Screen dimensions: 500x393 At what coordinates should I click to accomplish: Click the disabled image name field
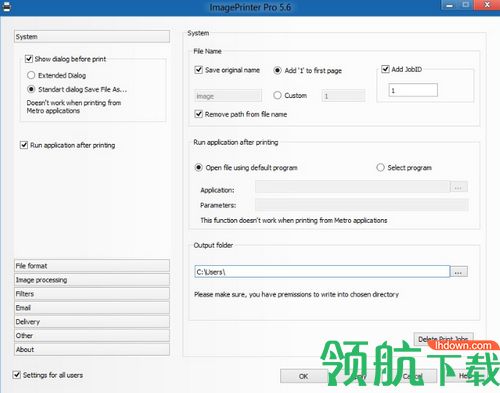(228, 96)
